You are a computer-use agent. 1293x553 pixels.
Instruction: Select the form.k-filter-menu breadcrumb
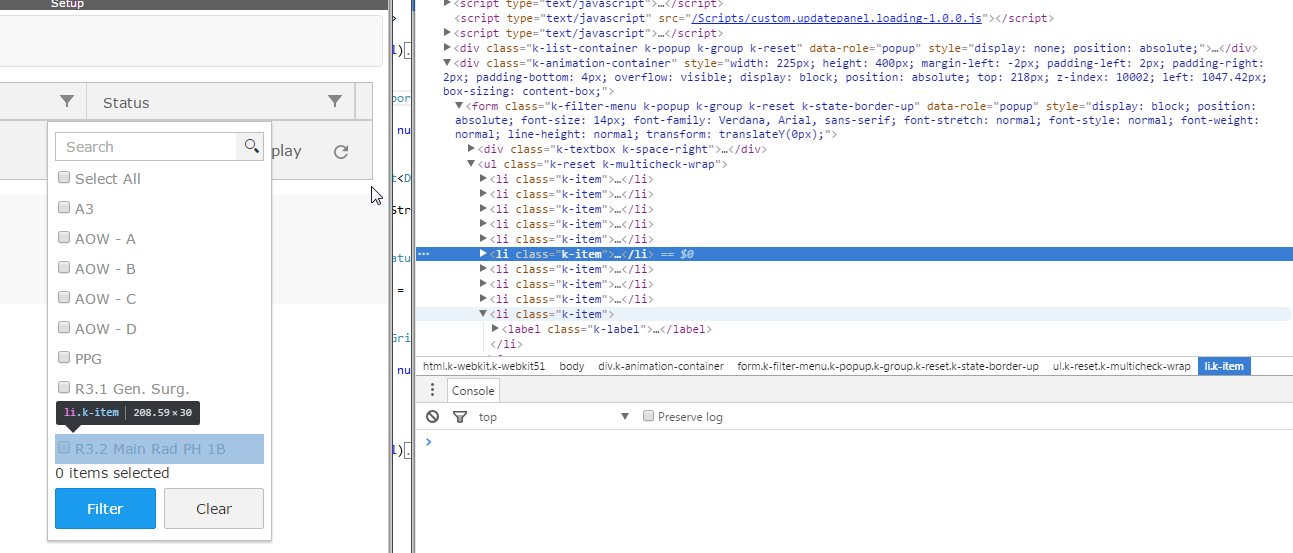pos(888,366)
